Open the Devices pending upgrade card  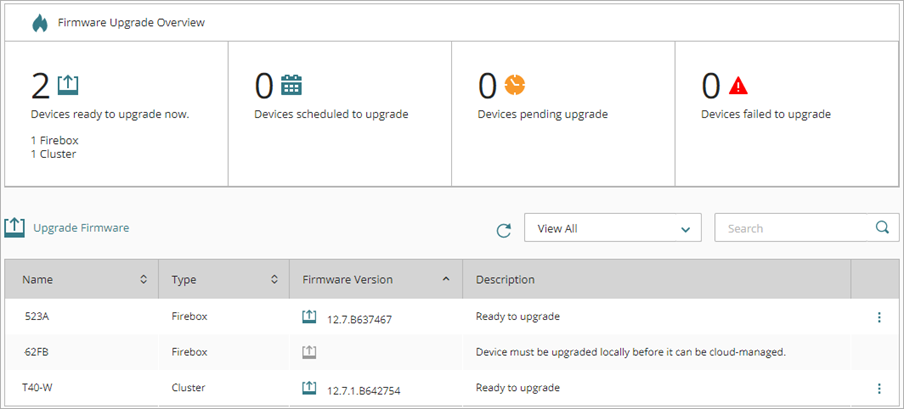(x=563, y=114)
